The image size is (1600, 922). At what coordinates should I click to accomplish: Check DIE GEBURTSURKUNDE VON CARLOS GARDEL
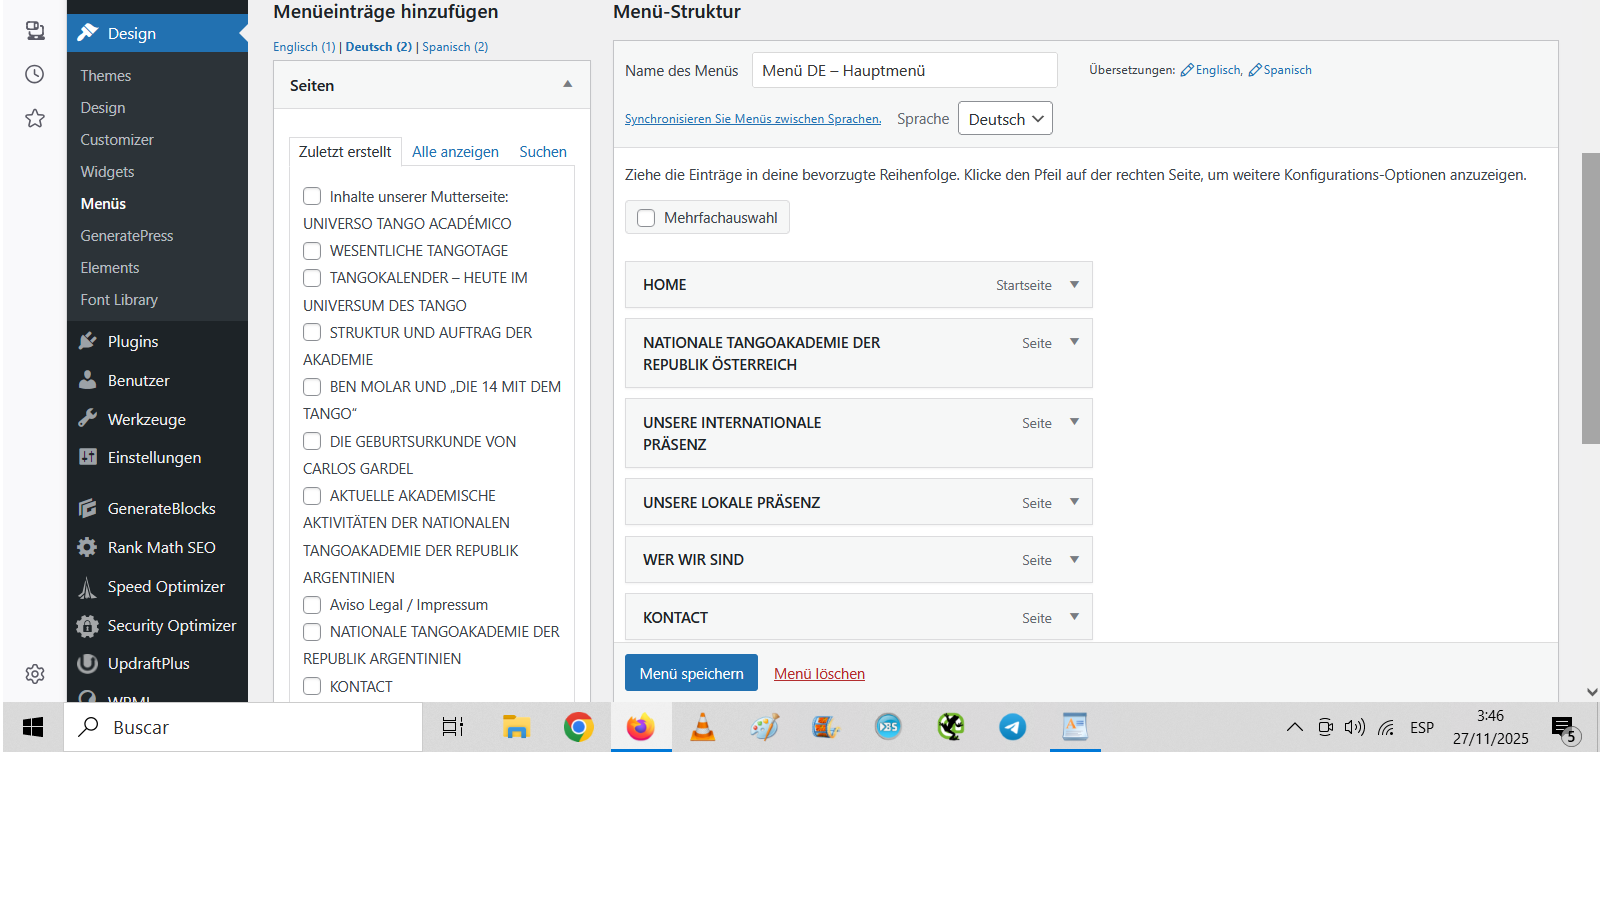point(312,441)
